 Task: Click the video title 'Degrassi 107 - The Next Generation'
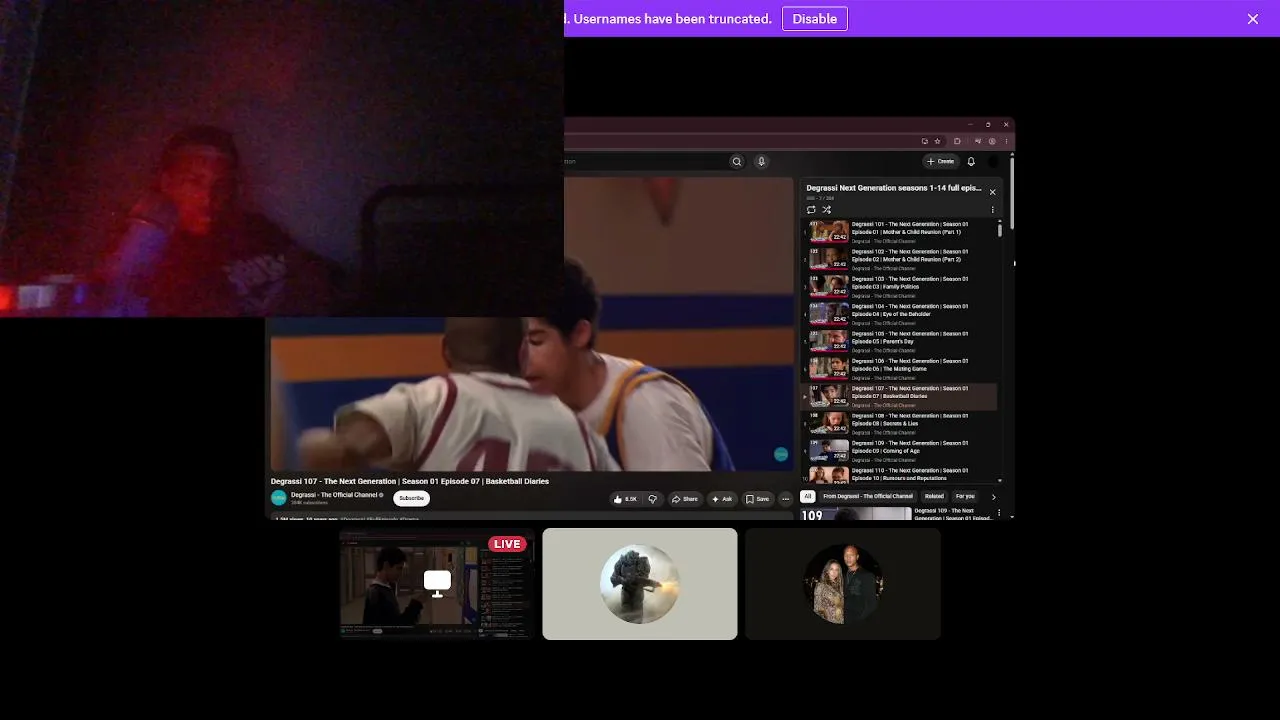click(x=410, y=481)
